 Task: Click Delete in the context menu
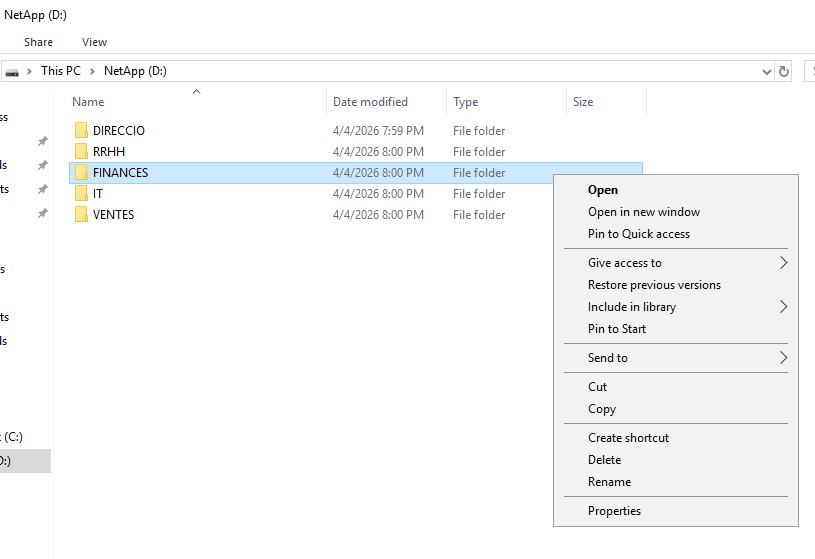[x=604, y=460]
